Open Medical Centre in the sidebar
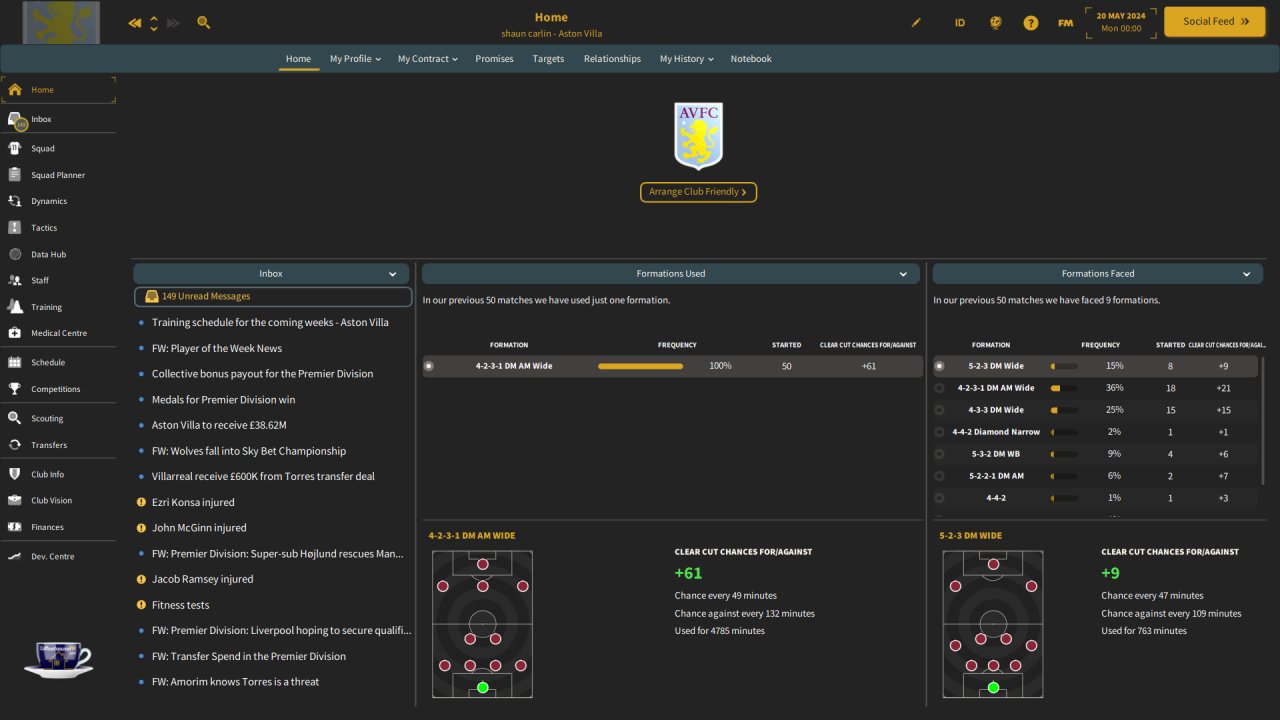 coord(58,333)
